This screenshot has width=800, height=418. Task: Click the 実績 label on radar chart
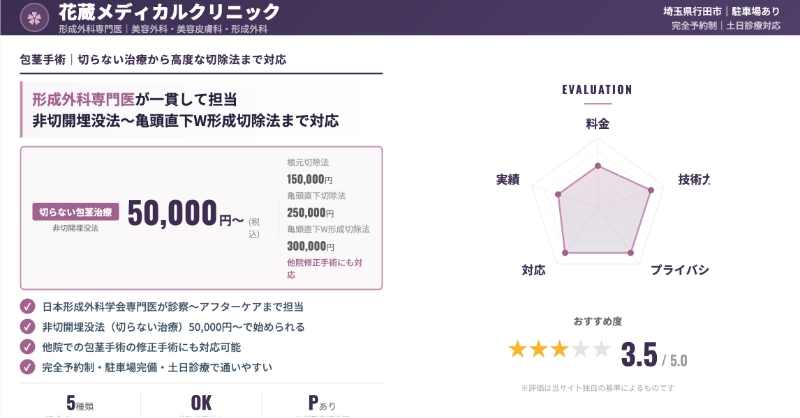tap(507, 180)
